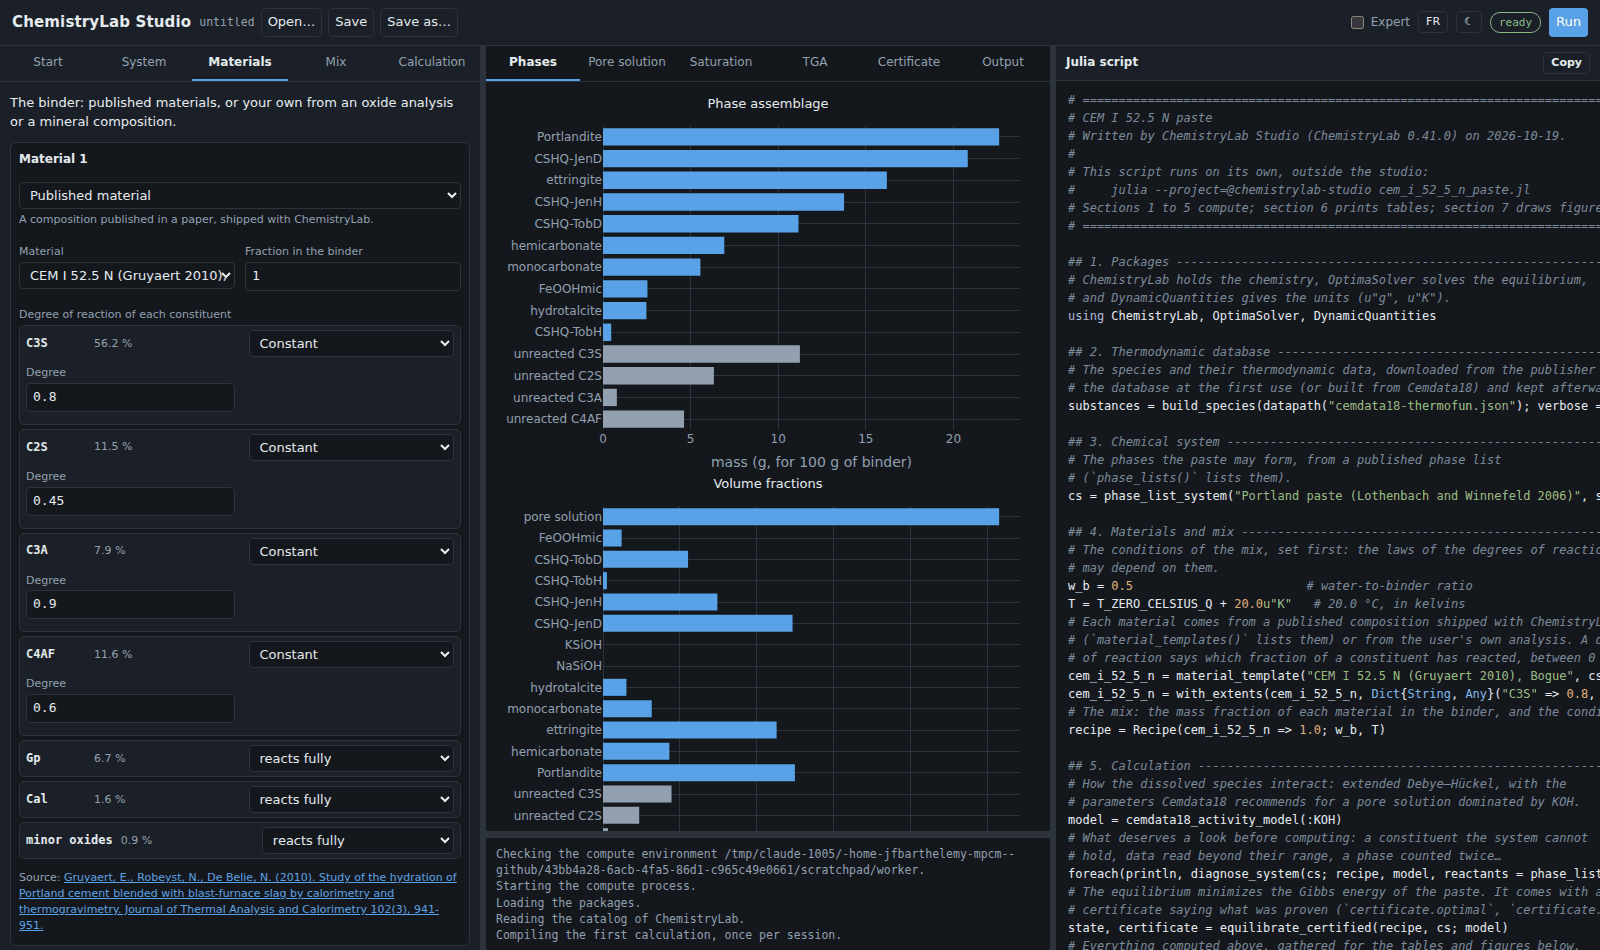Switch to the TGA tab
1600x950 pixels.
(815, 62)
